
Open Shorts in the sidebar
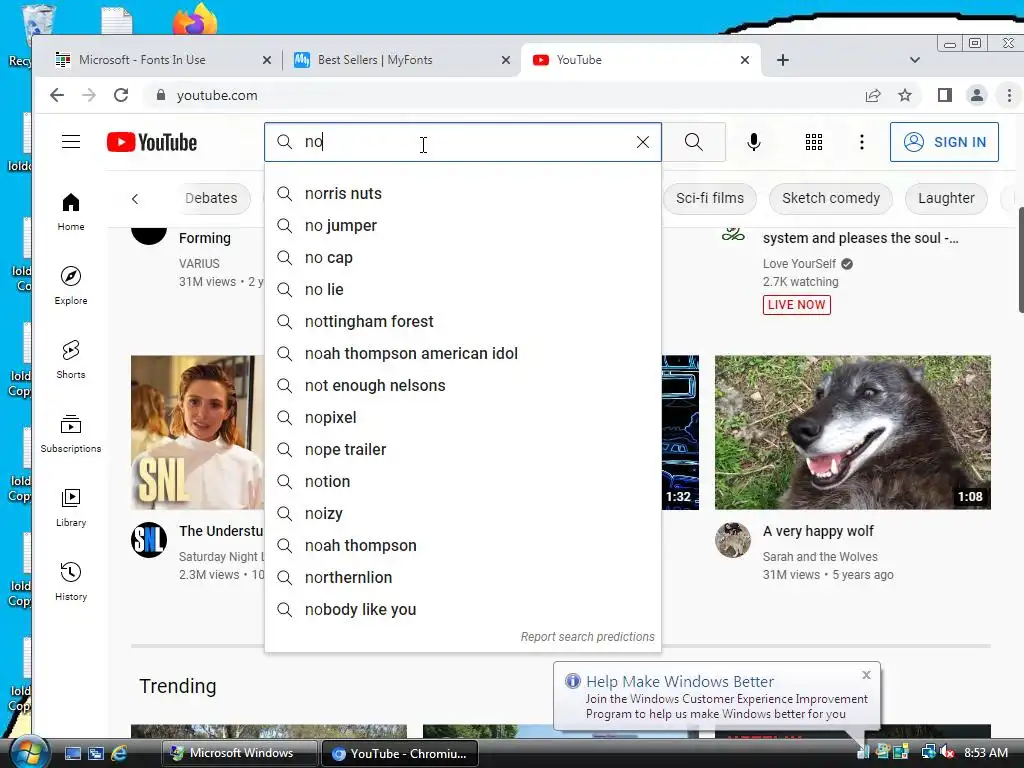[71, 360]
